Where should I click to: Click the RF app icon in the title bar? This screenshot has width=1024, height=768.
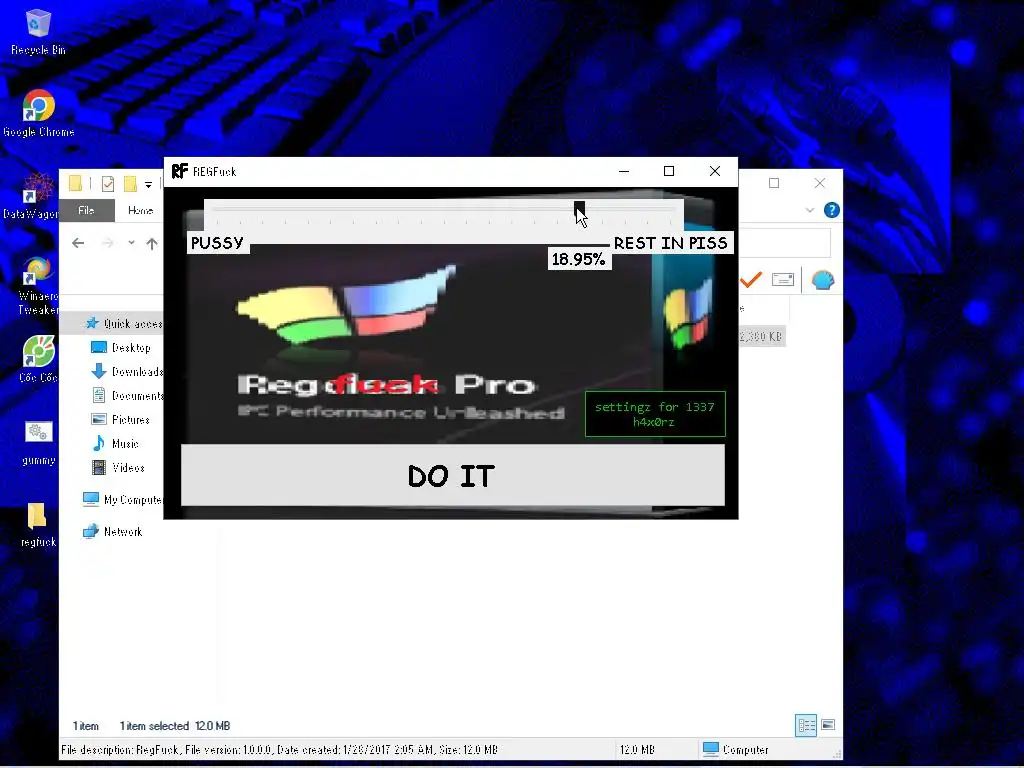[x=180, y=171]
